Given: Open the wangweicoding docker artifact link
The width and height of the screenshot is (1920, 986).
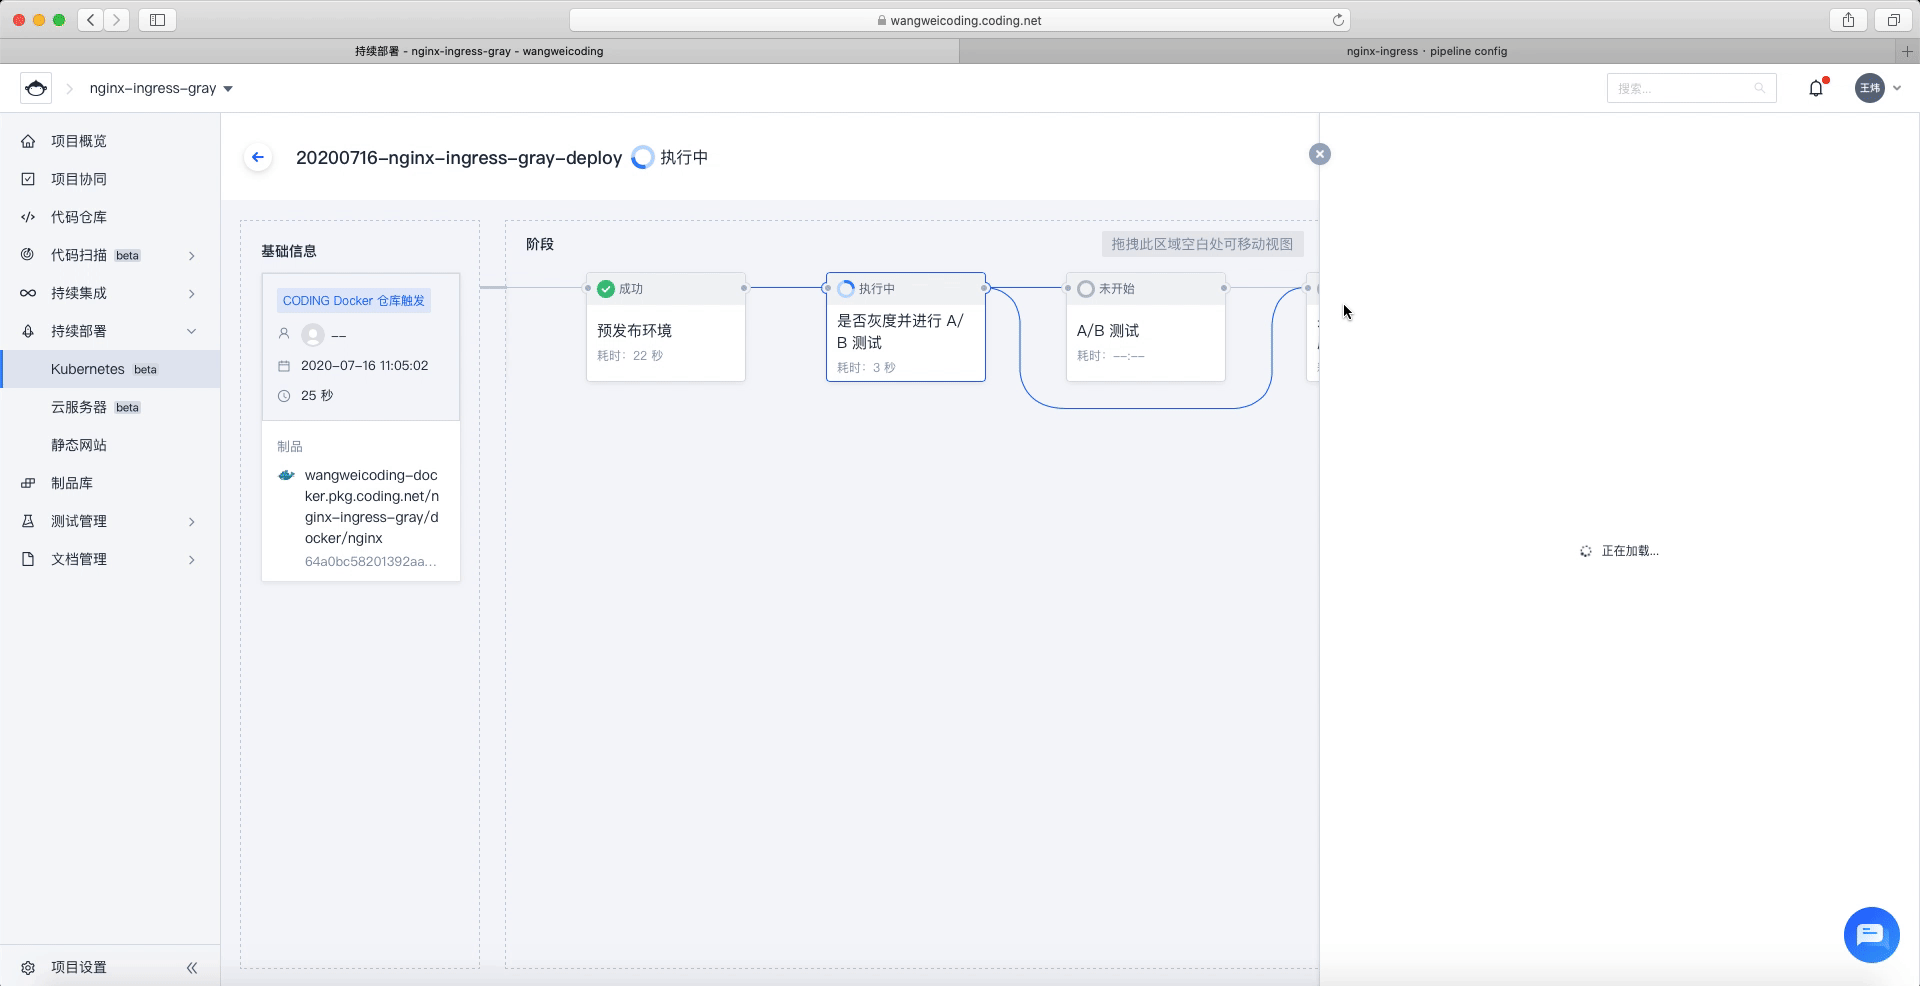Looking at the screenshot, I should pos(372,506).
